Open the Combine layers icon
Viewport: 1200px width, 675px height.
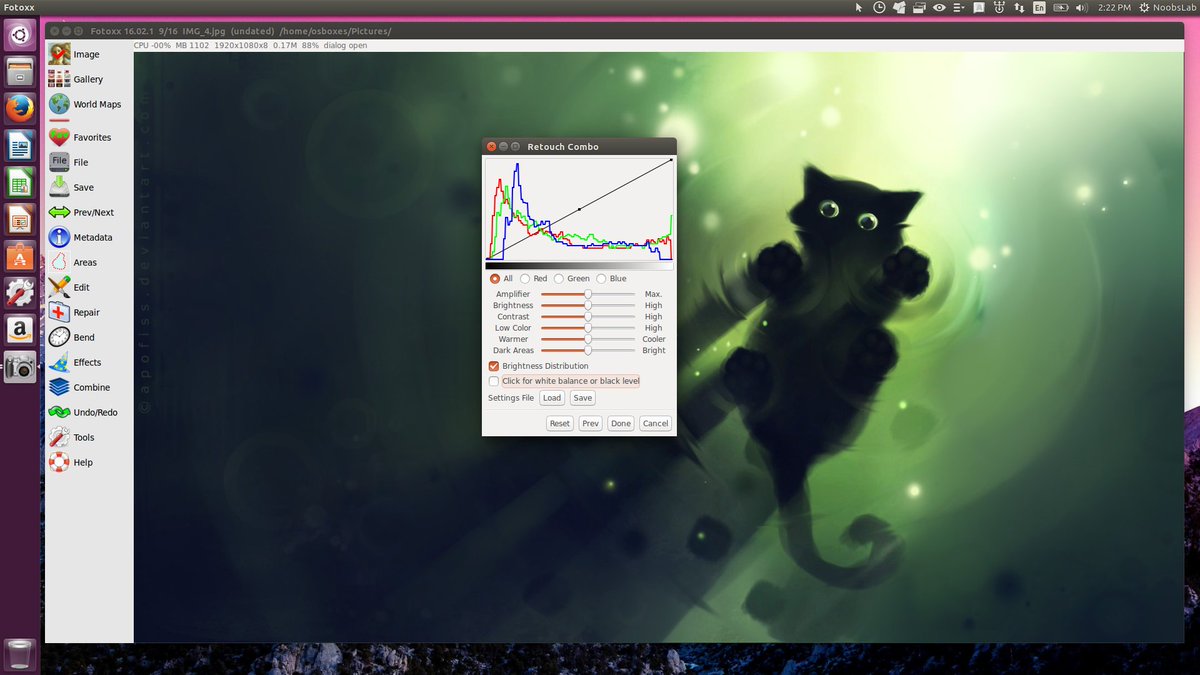point(59,387)
